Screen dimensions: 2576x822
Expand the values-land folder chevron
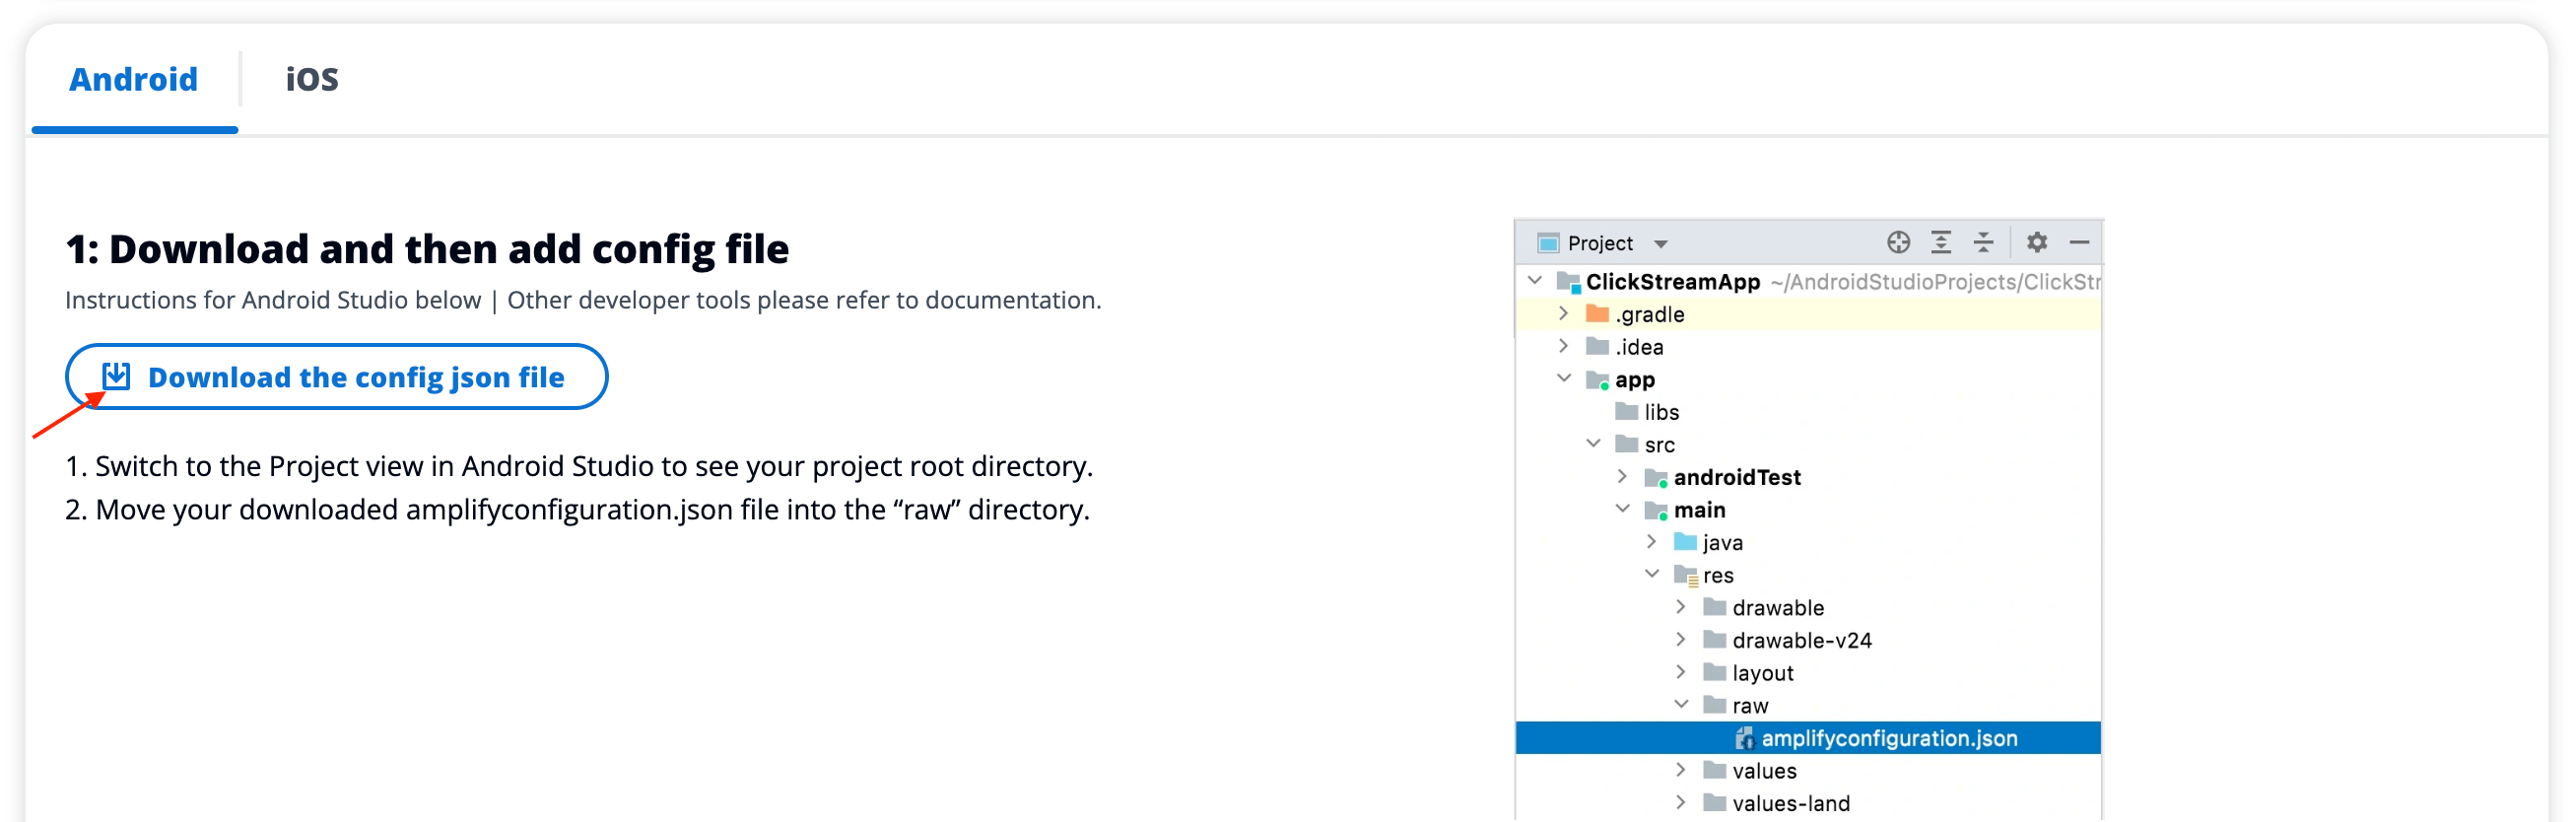pos(1681,801)
